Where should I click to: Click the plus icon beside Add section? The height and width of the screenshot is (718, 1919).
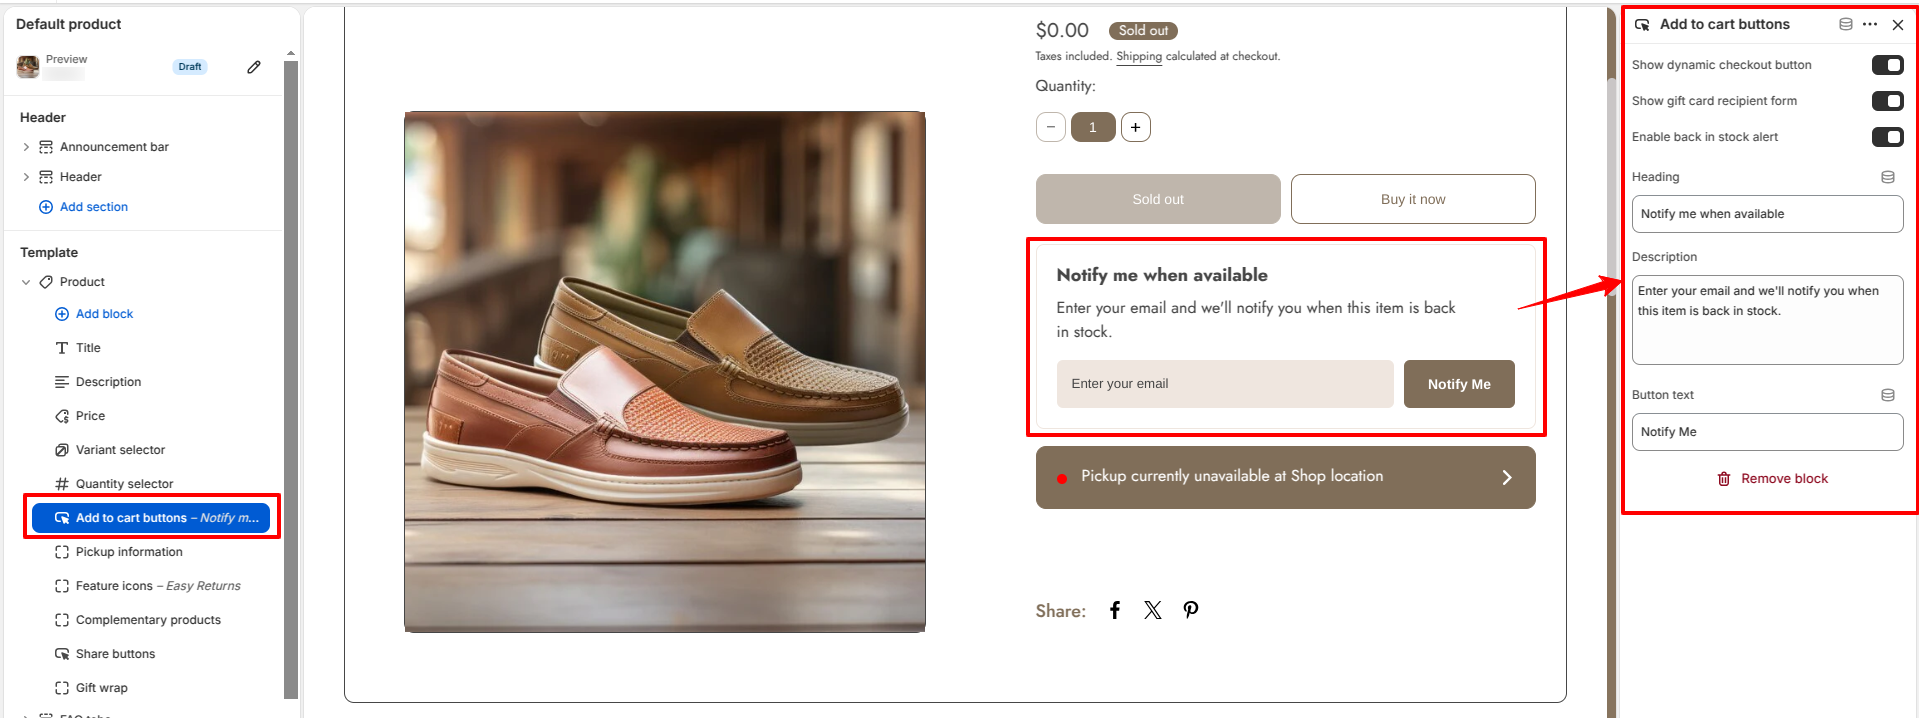46,207
